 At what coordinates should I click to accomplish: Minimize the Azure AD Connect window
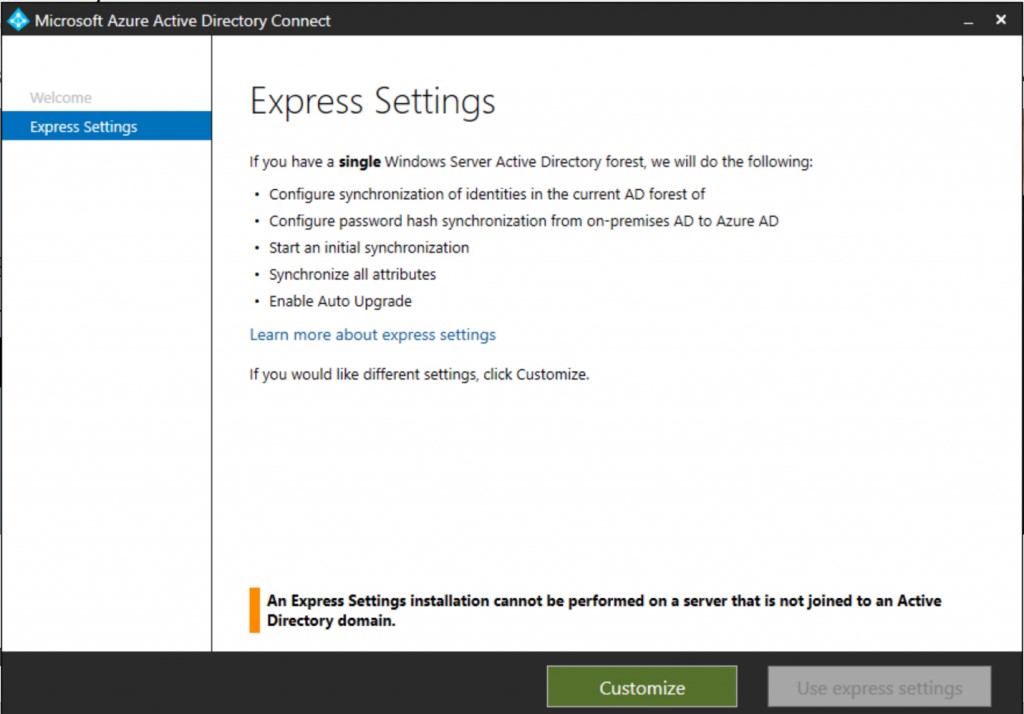tap(968, 22)
